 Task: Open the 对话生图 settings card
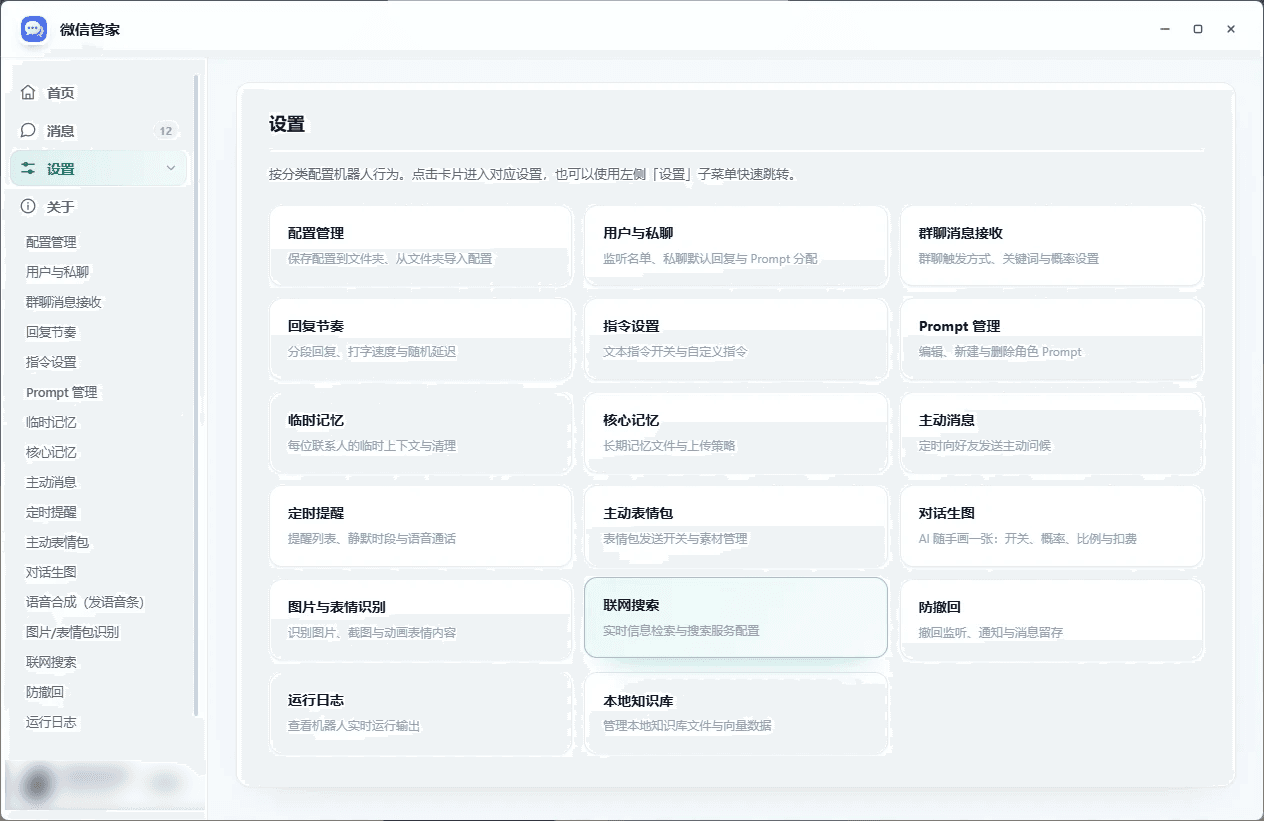pos(1052,526)
